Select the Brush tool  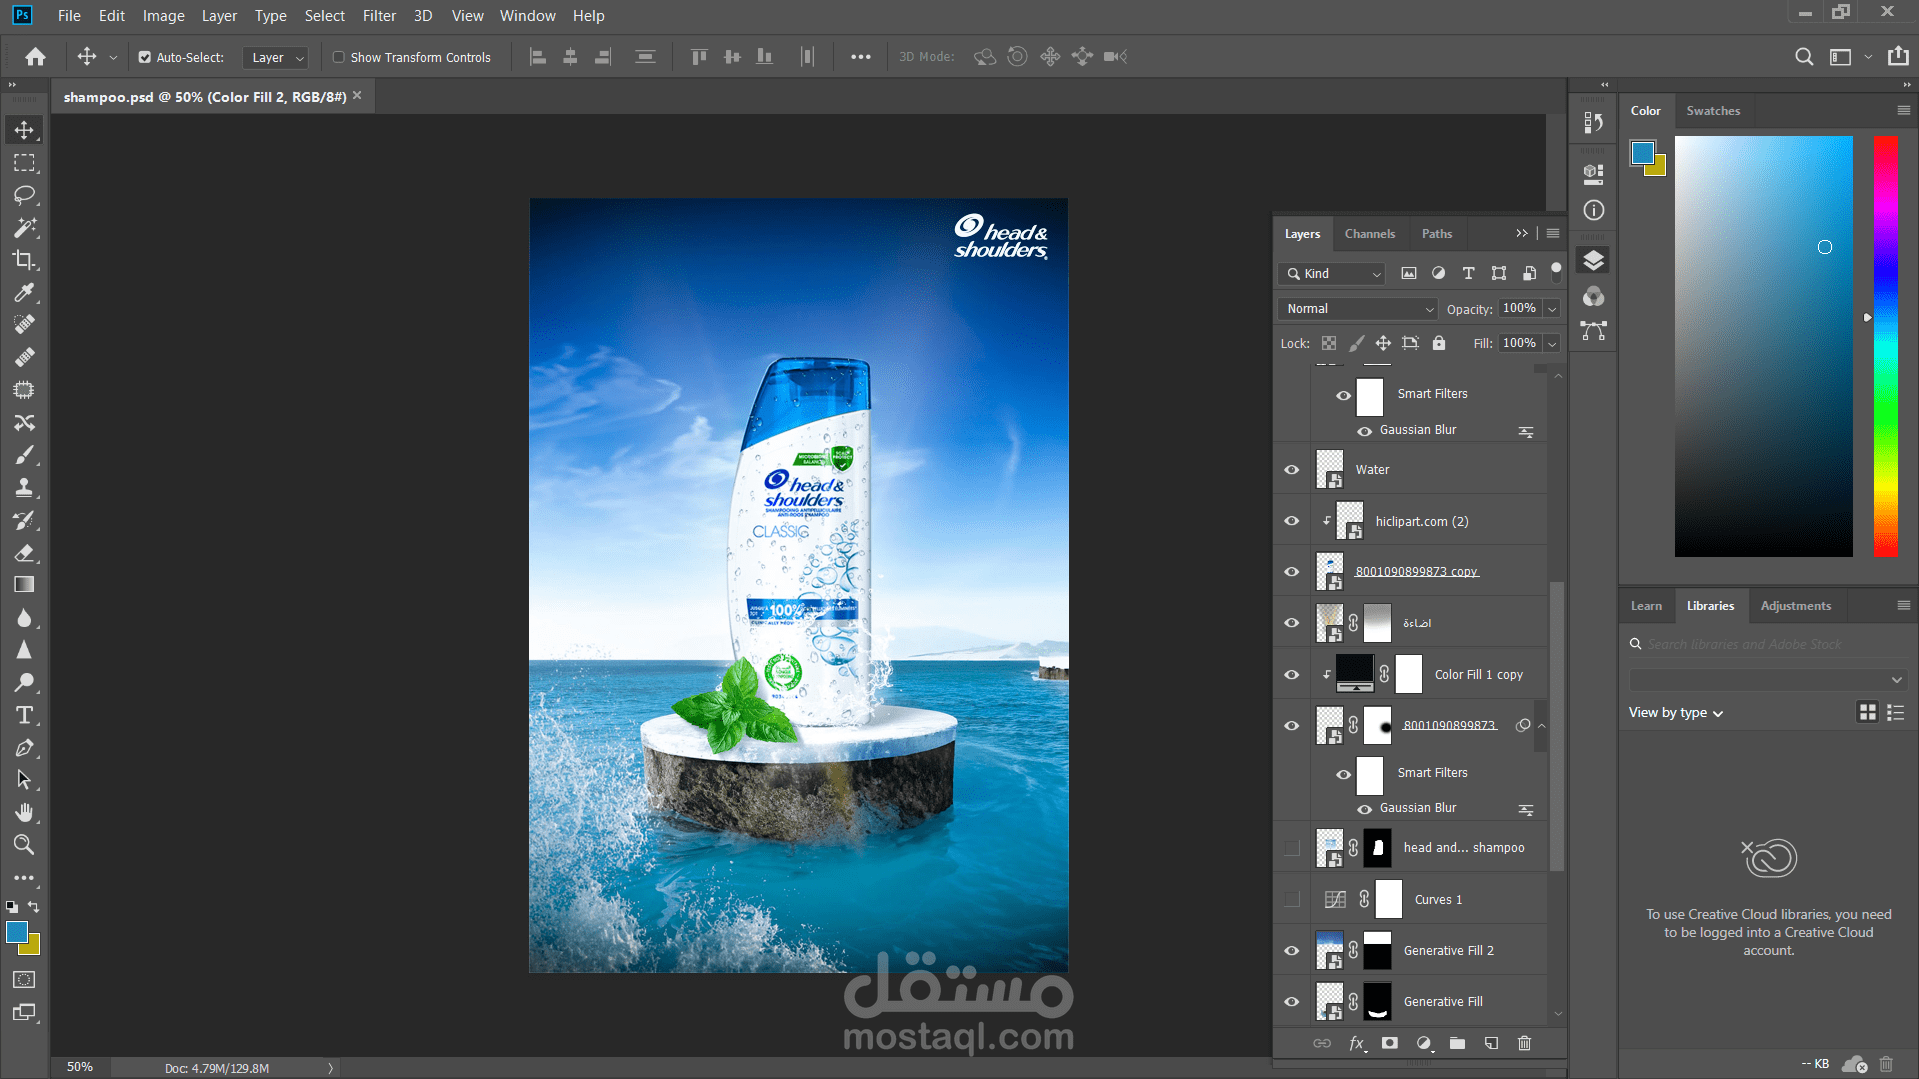coord(24,455)
